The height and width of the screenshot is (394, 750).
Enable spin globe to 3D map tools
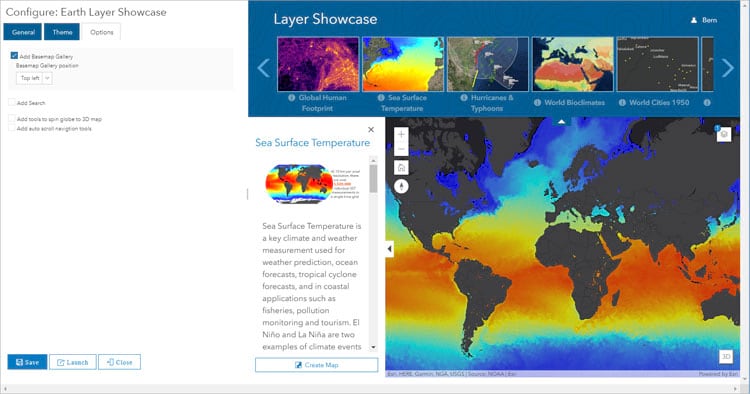12,119
